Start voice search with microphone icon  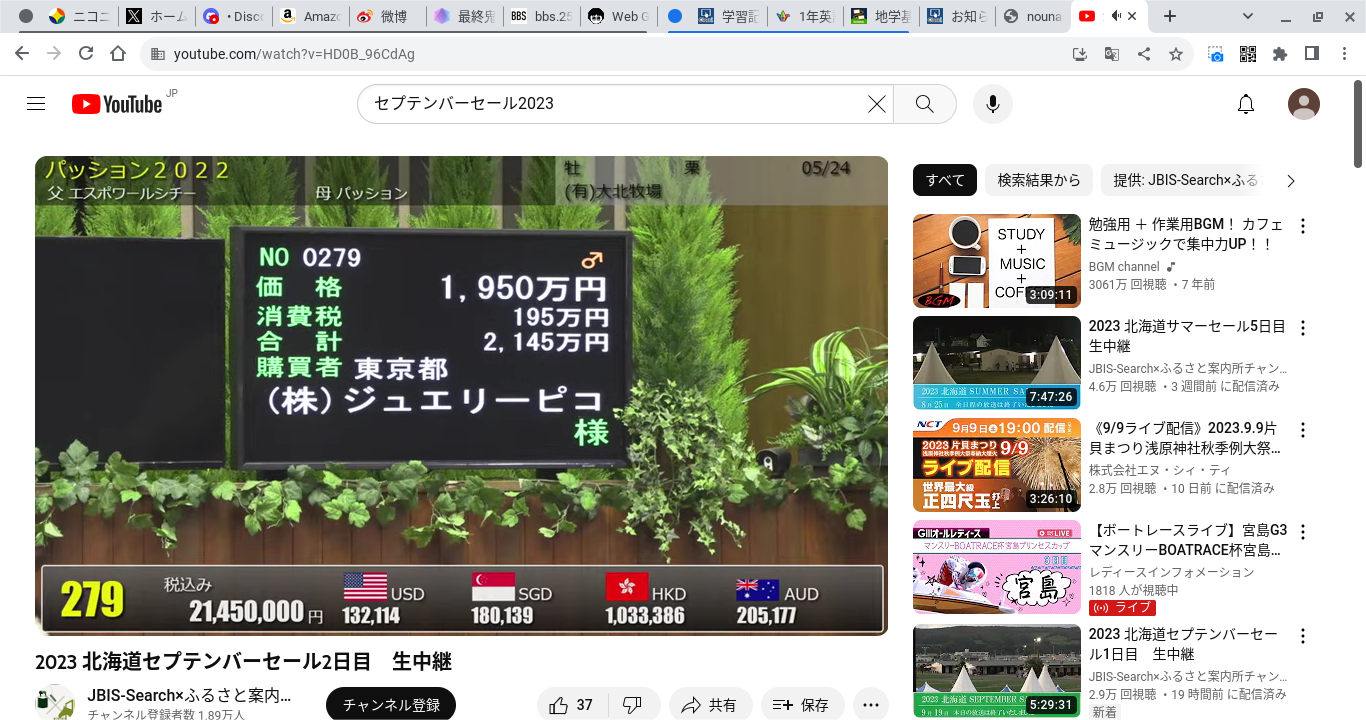click(992, 104)
